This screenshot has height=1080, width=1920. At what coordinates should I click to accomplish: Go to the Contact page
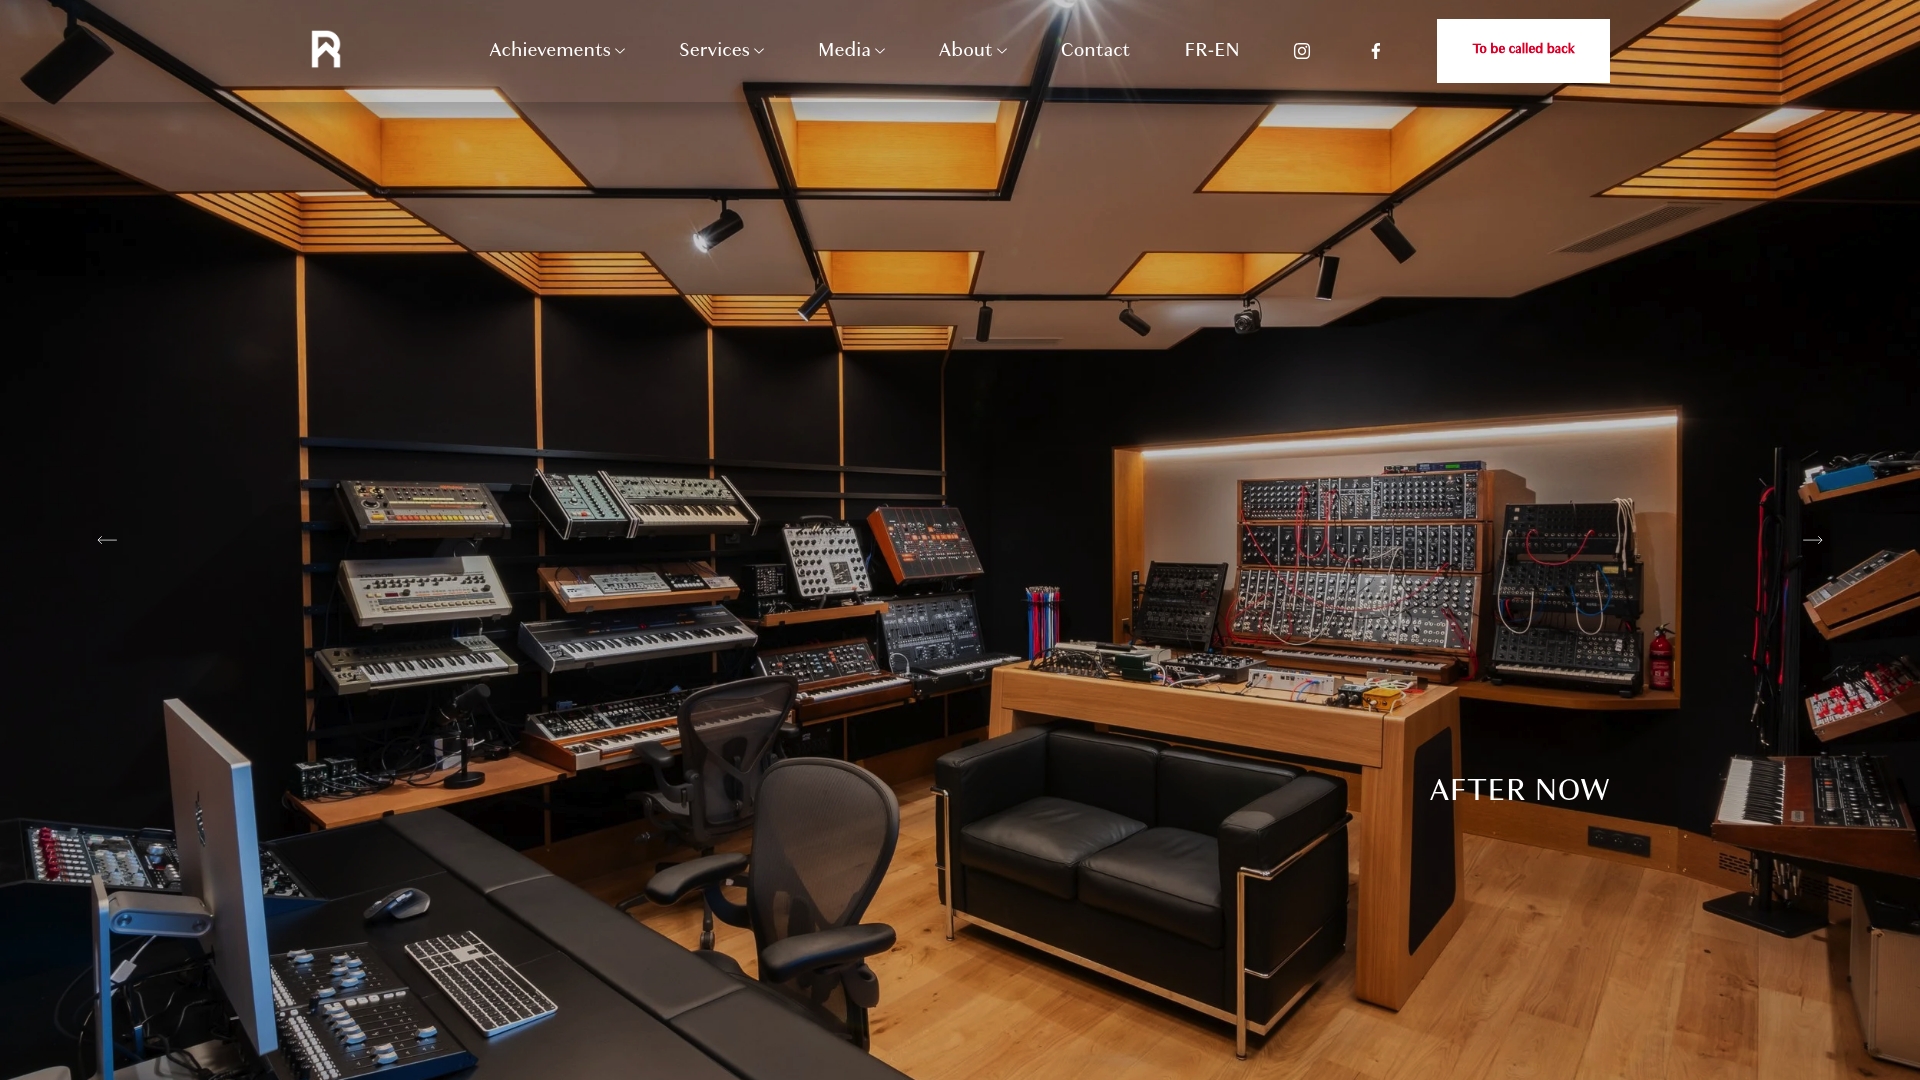click(1095, 50)
